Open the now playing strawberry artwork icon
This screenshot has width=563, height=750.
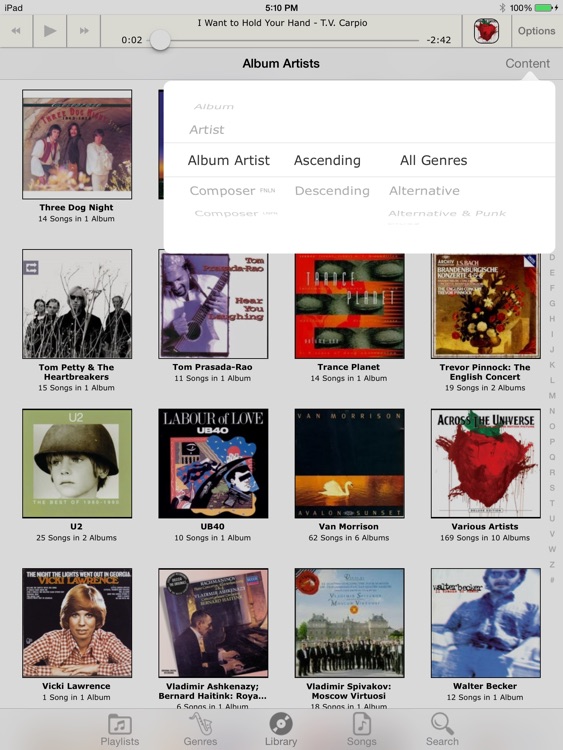(486, 31)
